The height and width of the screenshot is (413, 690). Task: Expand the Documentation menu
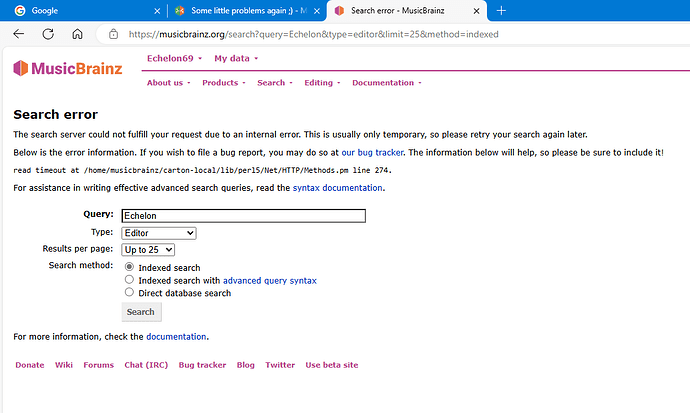coord(386,83)
